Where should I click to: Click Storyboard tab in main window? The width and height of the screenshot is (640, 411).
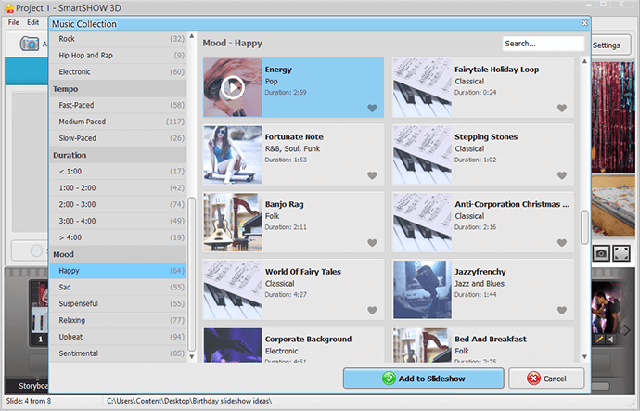[x=33, y=386]
